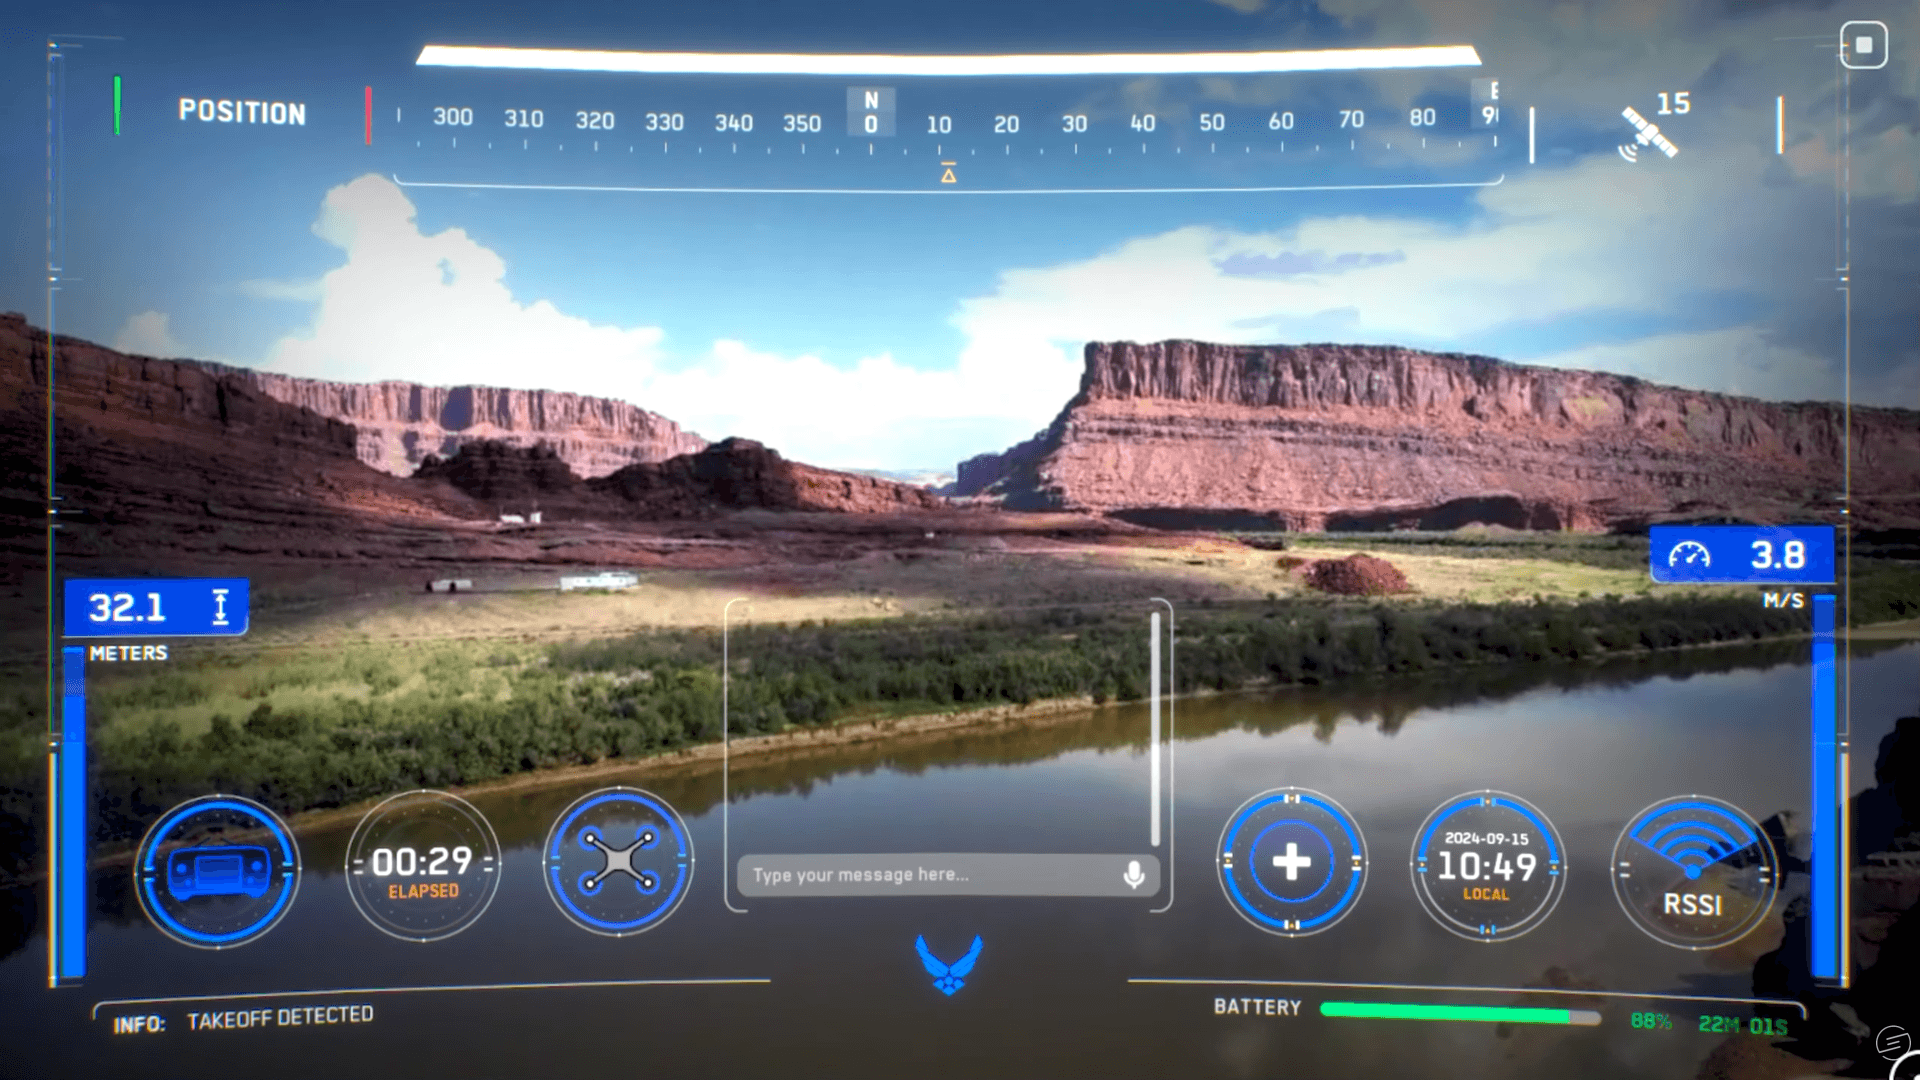Click the compass heading triangle pointer
1920x1080 pixels.
point(948,175)
